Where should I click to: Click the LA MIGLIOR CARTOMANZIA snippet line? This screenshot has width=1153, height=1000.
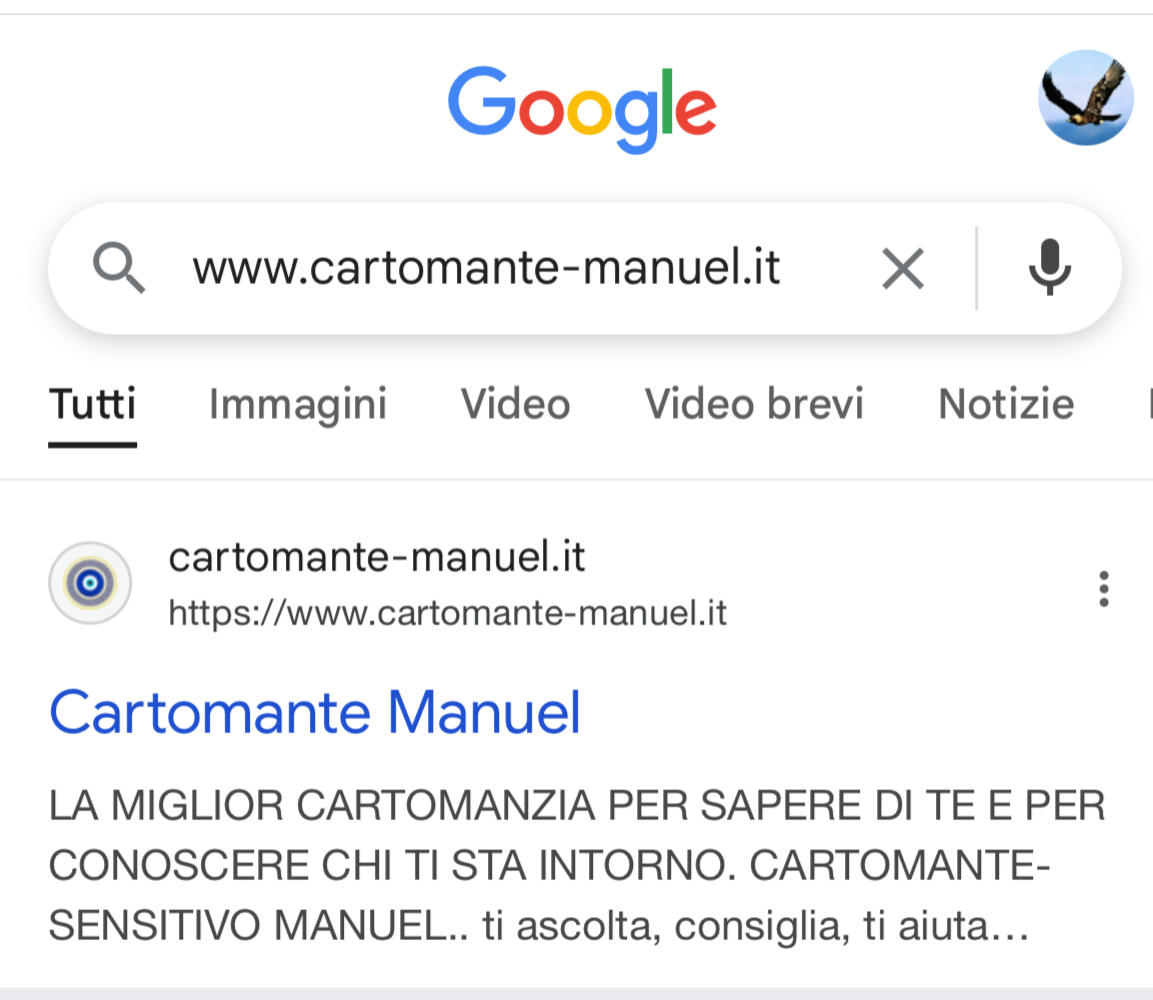[577, 805]
